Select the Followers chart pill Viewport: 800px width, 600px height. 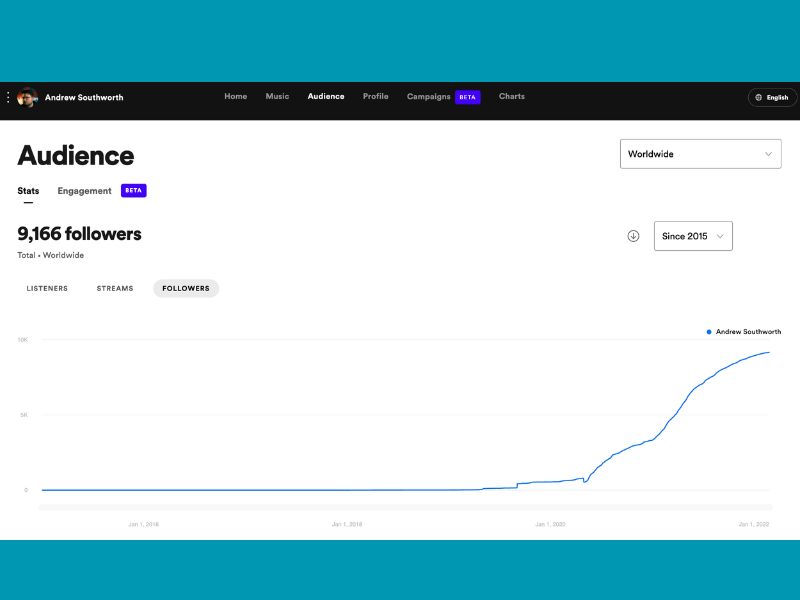pyautogui.click(x=186, y=288)
